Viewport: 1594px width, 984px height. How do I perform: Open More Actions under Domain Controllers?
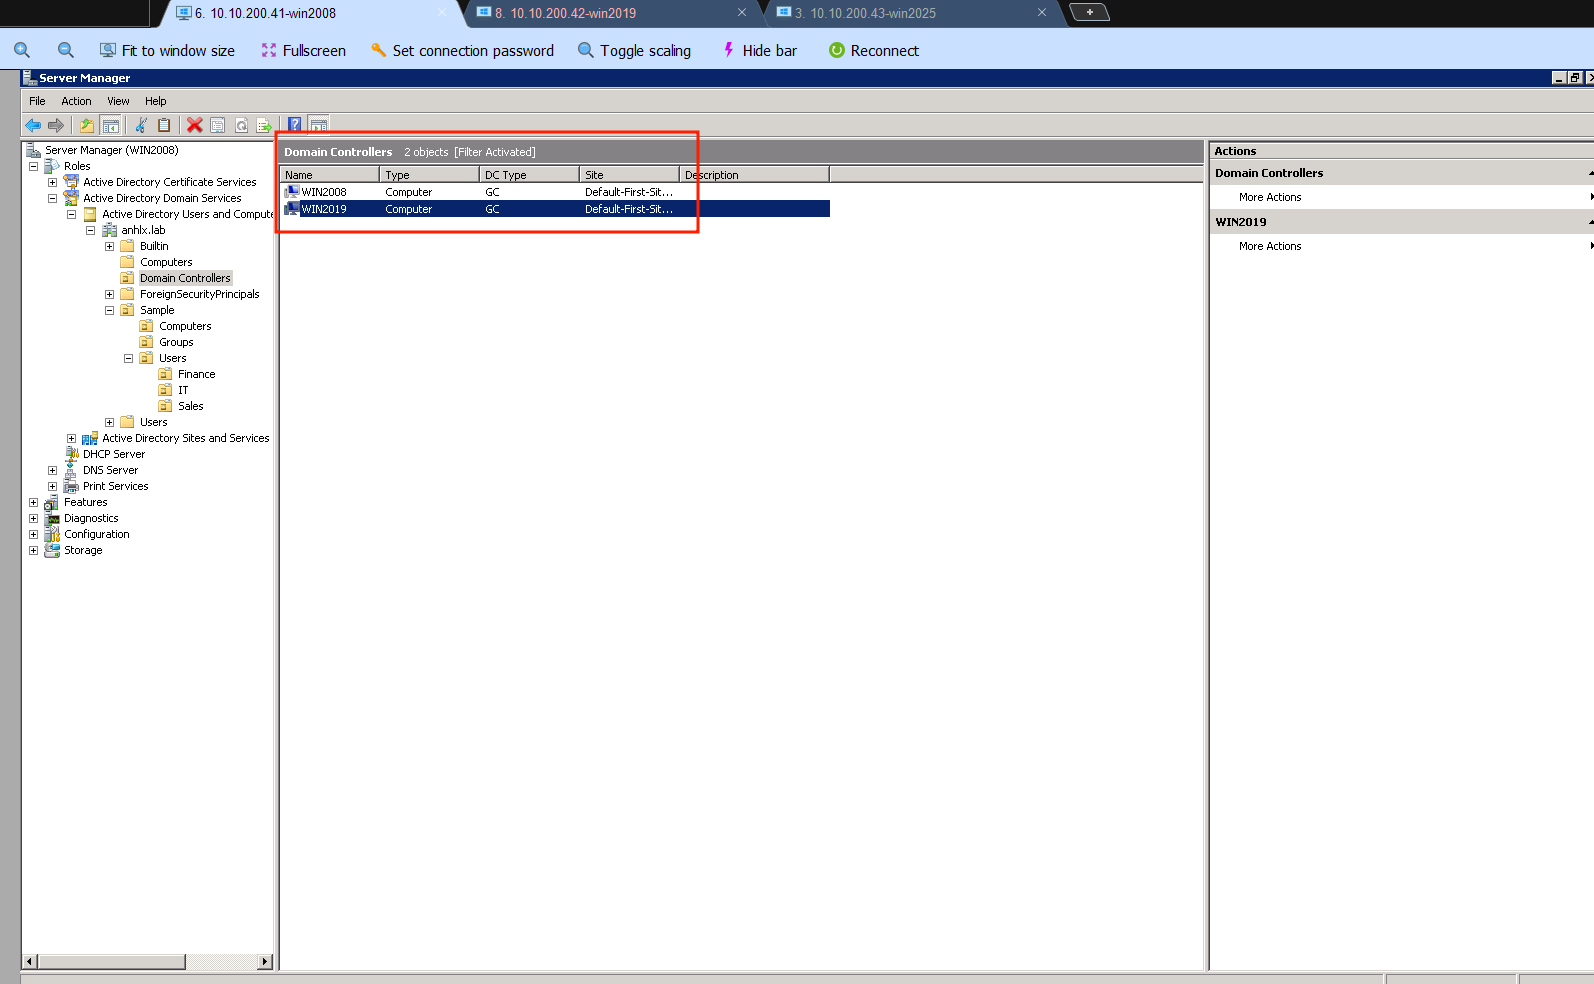(x=1270, y=197)
